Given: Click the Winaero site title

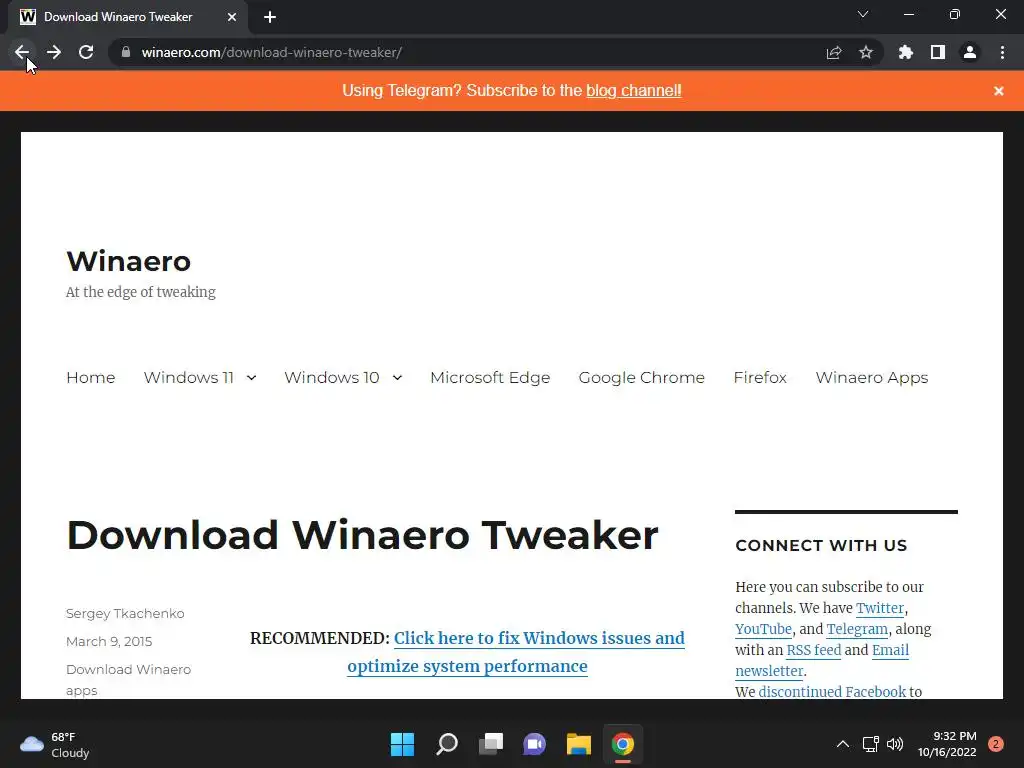Looking at the screenshot, I should pyautogui.click(x=129, y=261).
